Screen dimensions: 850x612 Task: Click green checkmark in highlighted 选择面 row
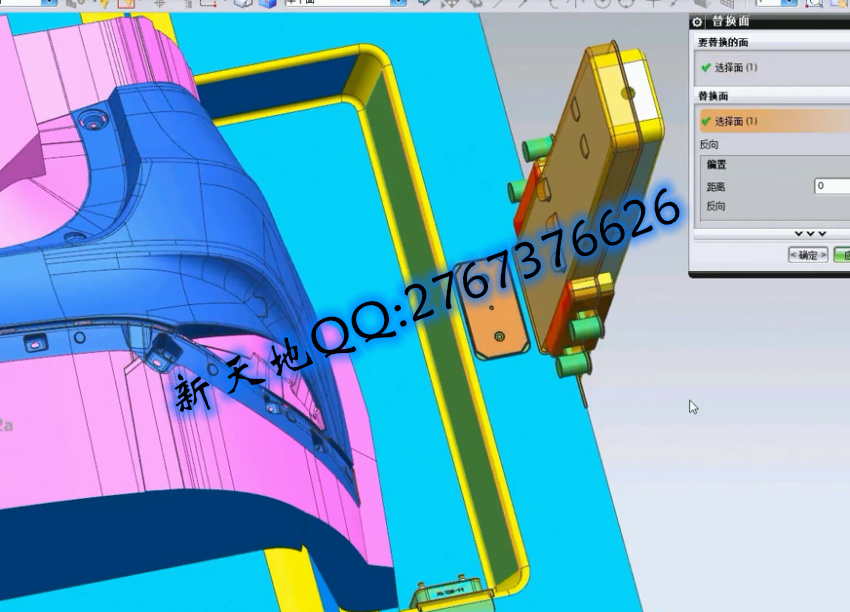pyautogui.click(x=706, y=121)
